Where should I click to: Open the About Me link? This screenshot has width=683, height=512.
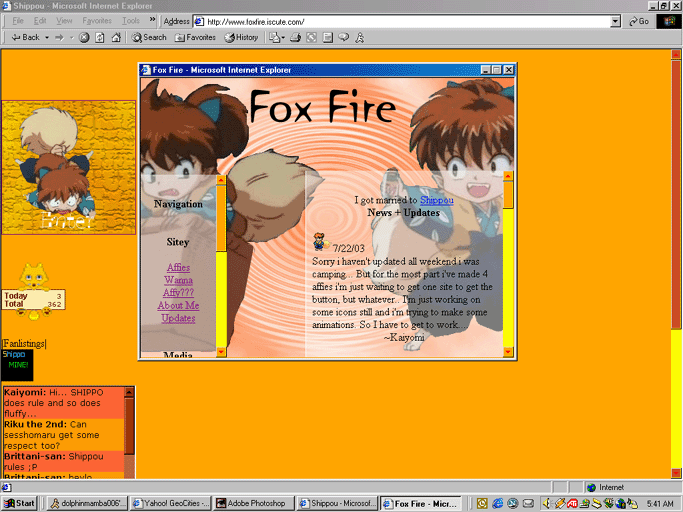[178, 305]
